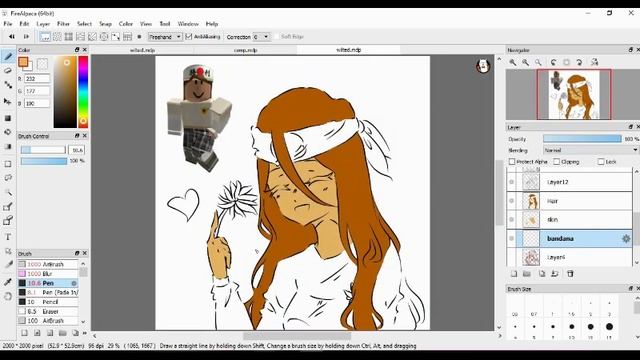Open the Layer menu
Viewport: 640px width, 360px height.
[x=43, y=24]
